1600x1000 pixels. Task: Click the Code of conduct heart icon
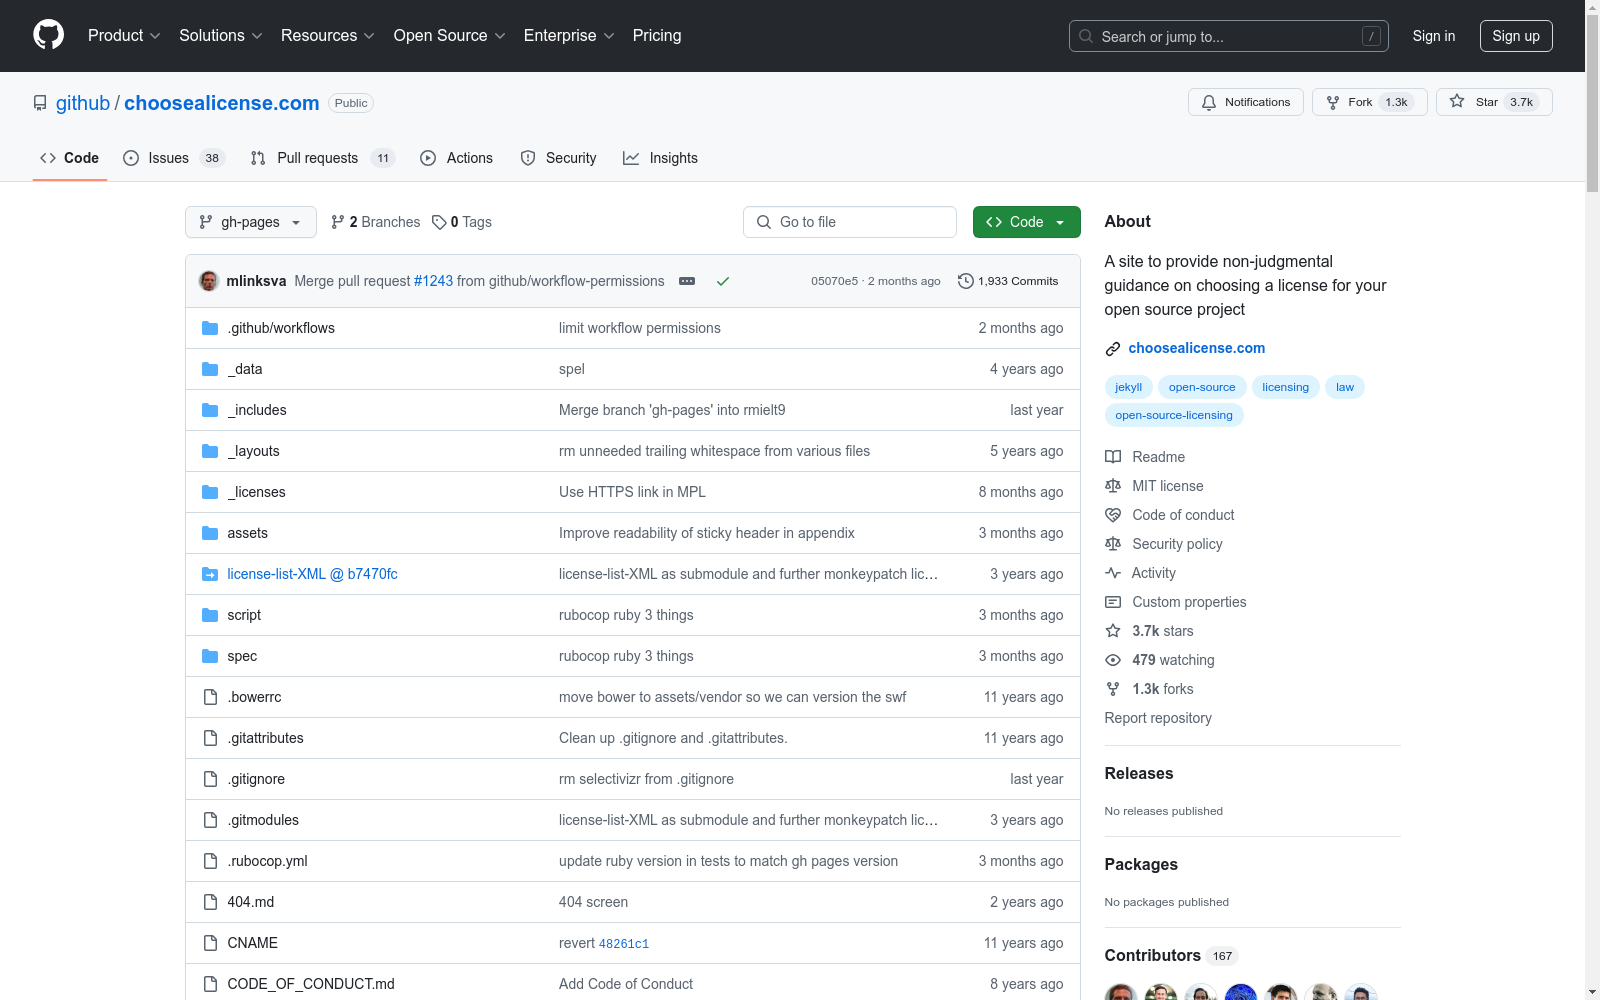tap(1113, 515)
